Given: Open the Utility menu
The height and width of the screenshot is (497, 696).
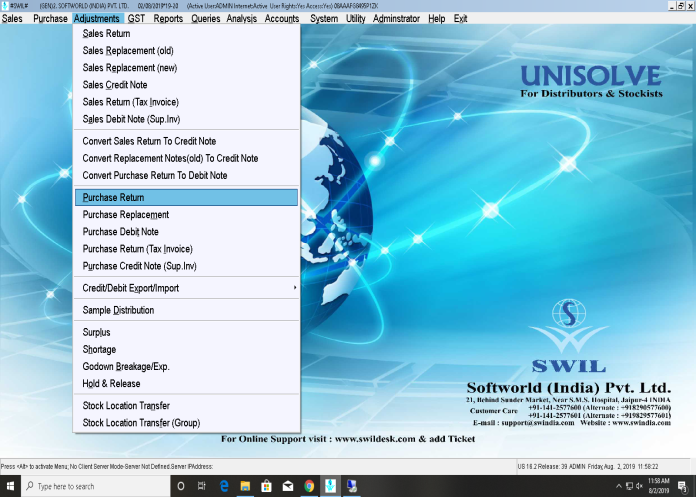Looking at the screenshot, I should [x=356, y=19].
